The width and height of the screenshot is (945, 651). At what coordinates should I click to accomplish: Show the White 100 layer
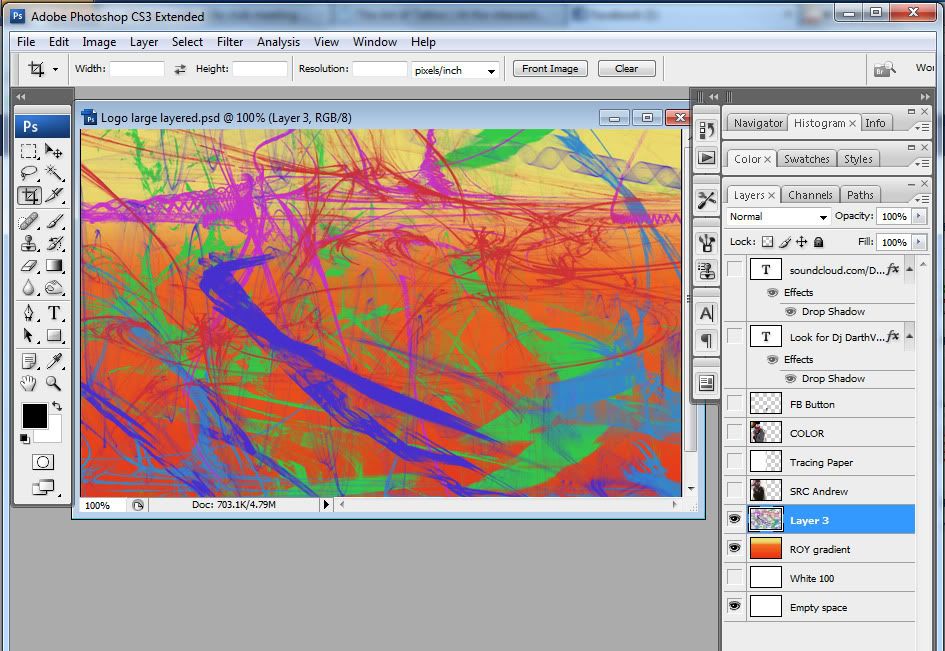pos(734,577)
